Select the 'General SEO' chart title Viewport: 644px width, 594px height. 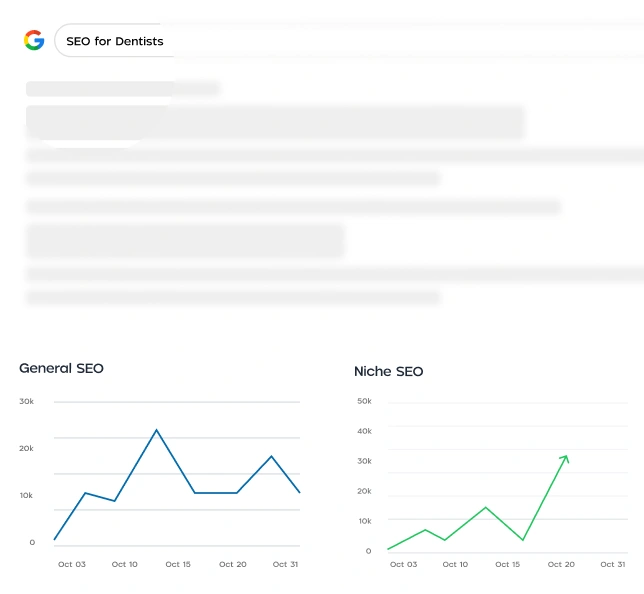tap(61, 368)
